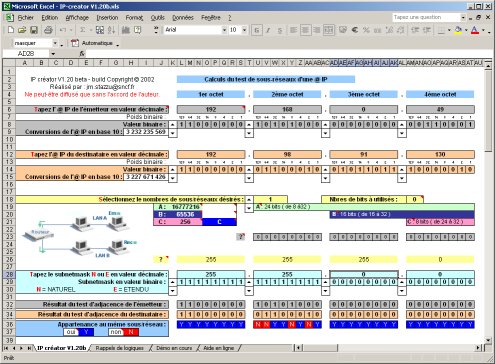Save the workbook with the floppy icon
Viewport: 495px width, 364px height.
point(34,30)
